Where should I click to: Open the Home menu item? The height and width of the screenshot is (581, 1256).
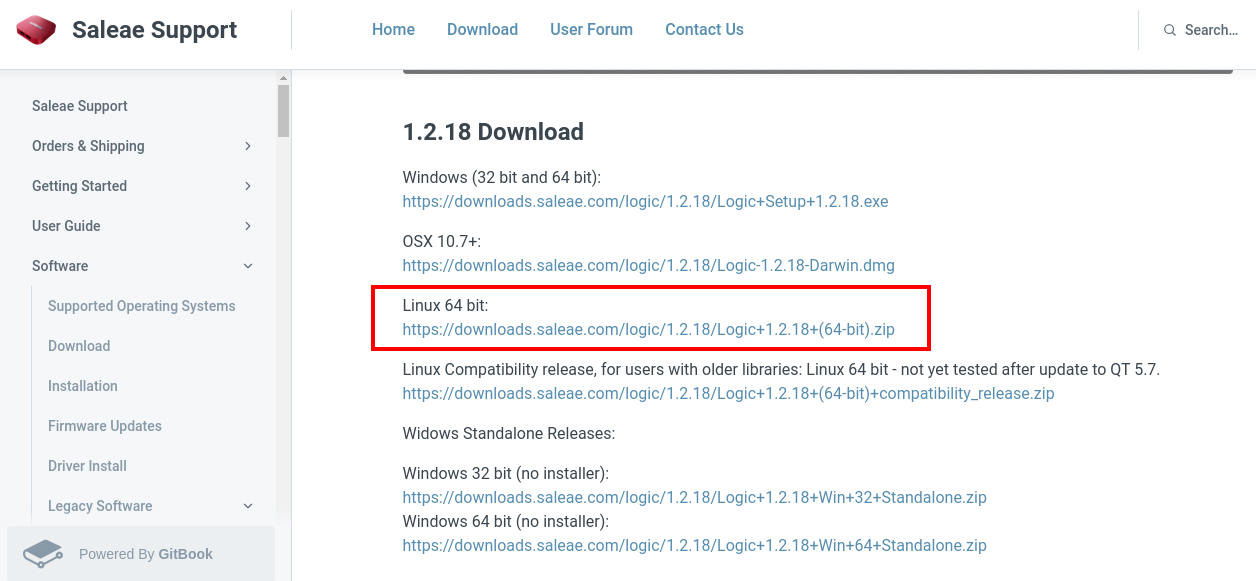(x=393, y=30)
